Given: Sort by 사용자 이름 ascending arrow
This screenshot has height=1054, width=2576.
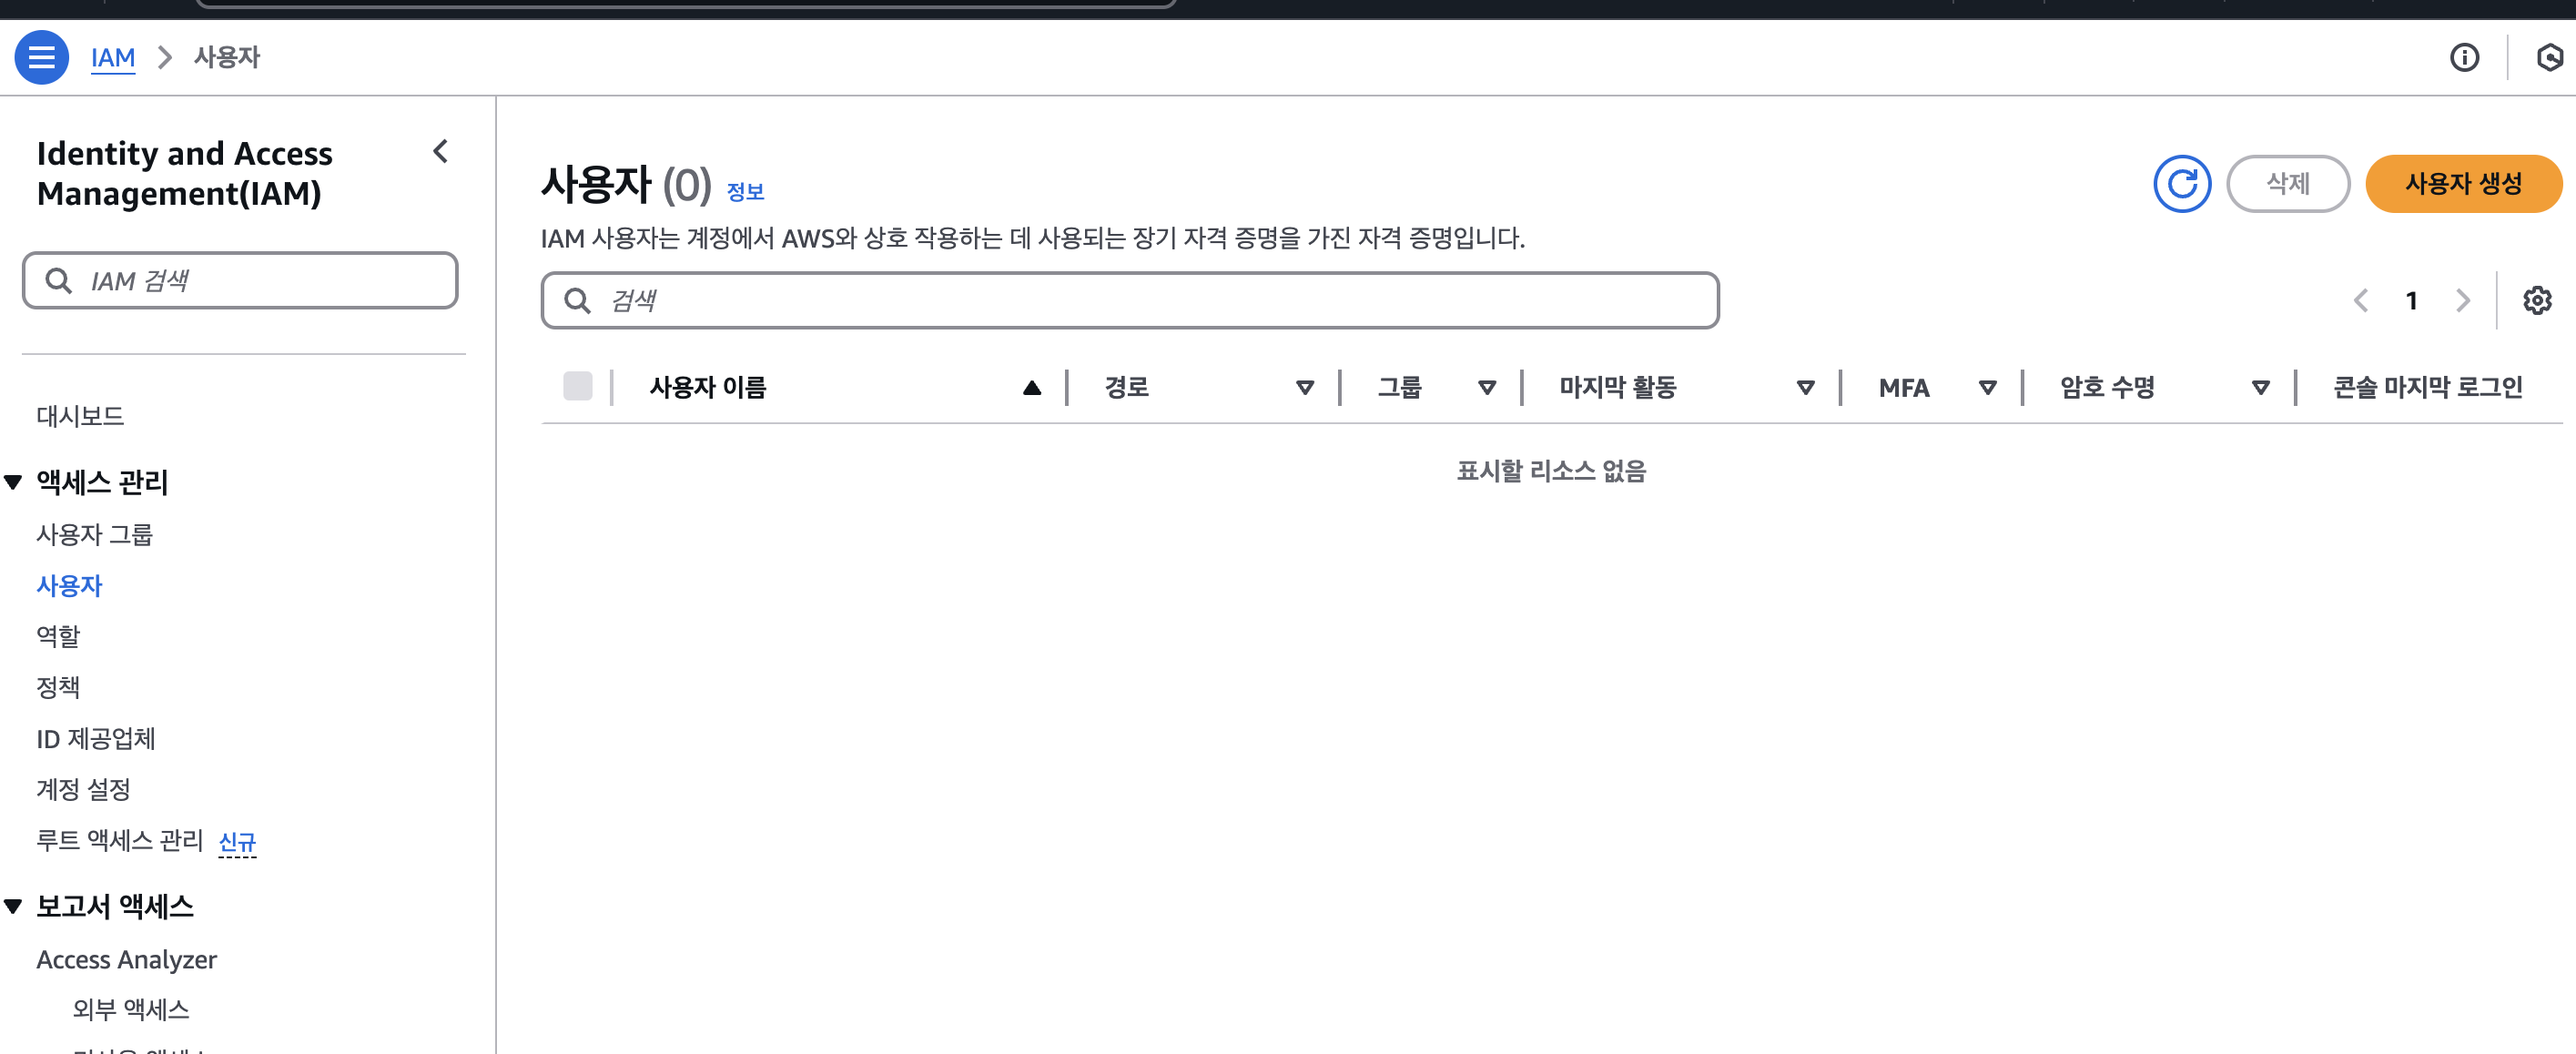Looking at the screenshot, I should coord(1031,387).
